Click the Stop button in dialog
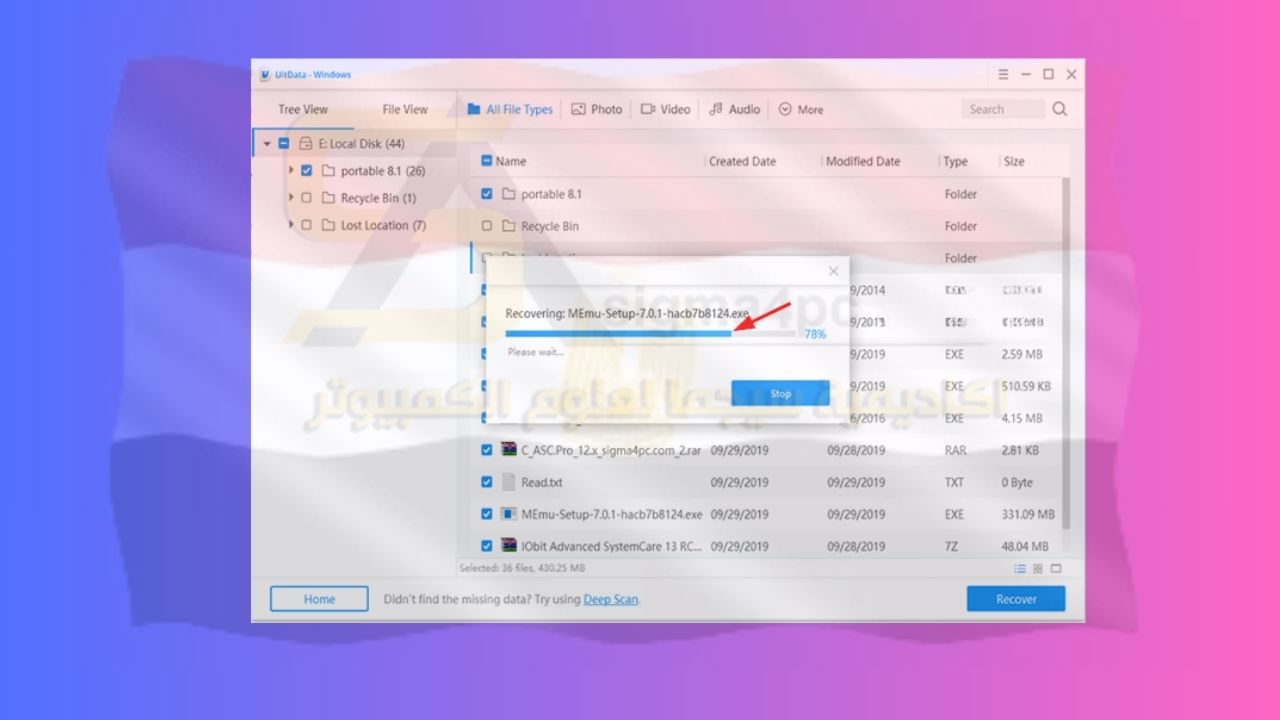 780,393
